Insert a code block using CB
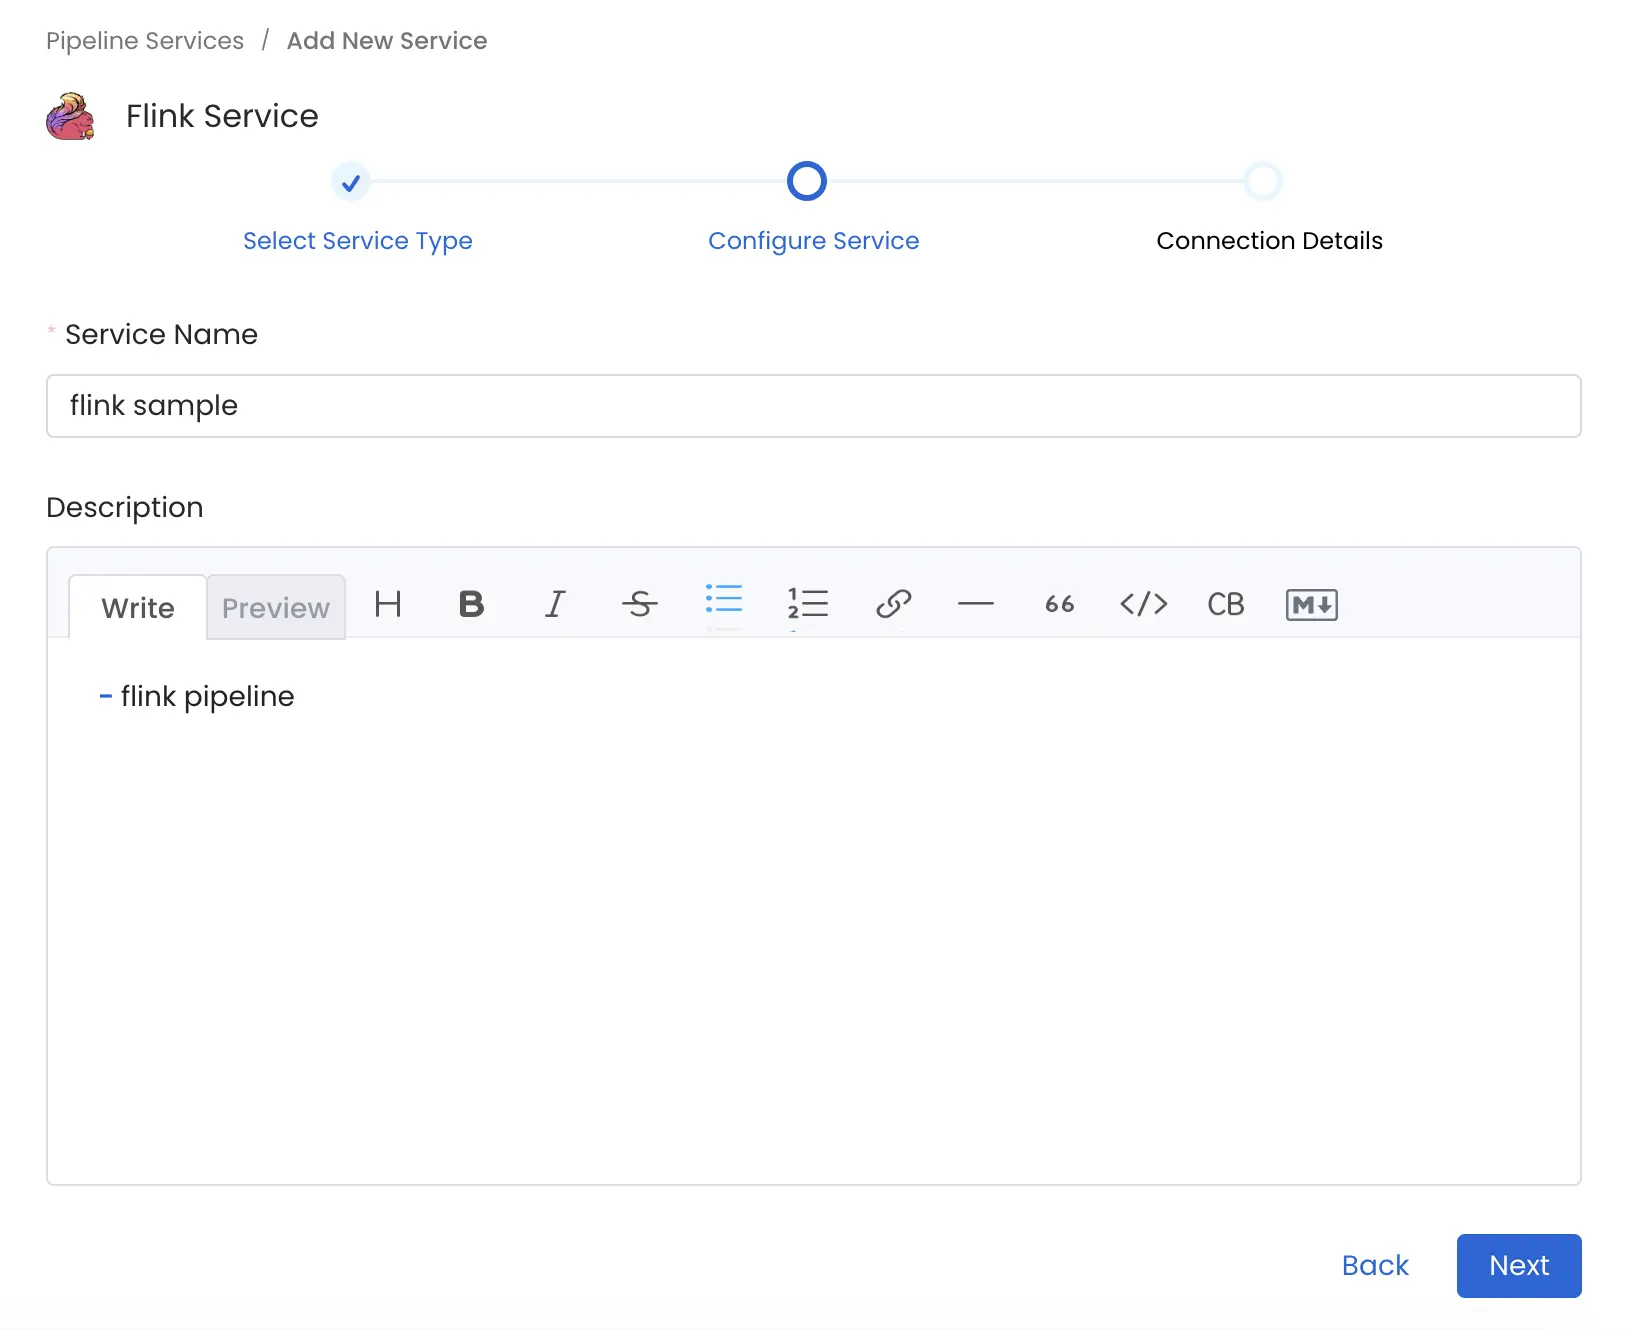This screenshot has width=1640, height=1330. coord(1226,604)
